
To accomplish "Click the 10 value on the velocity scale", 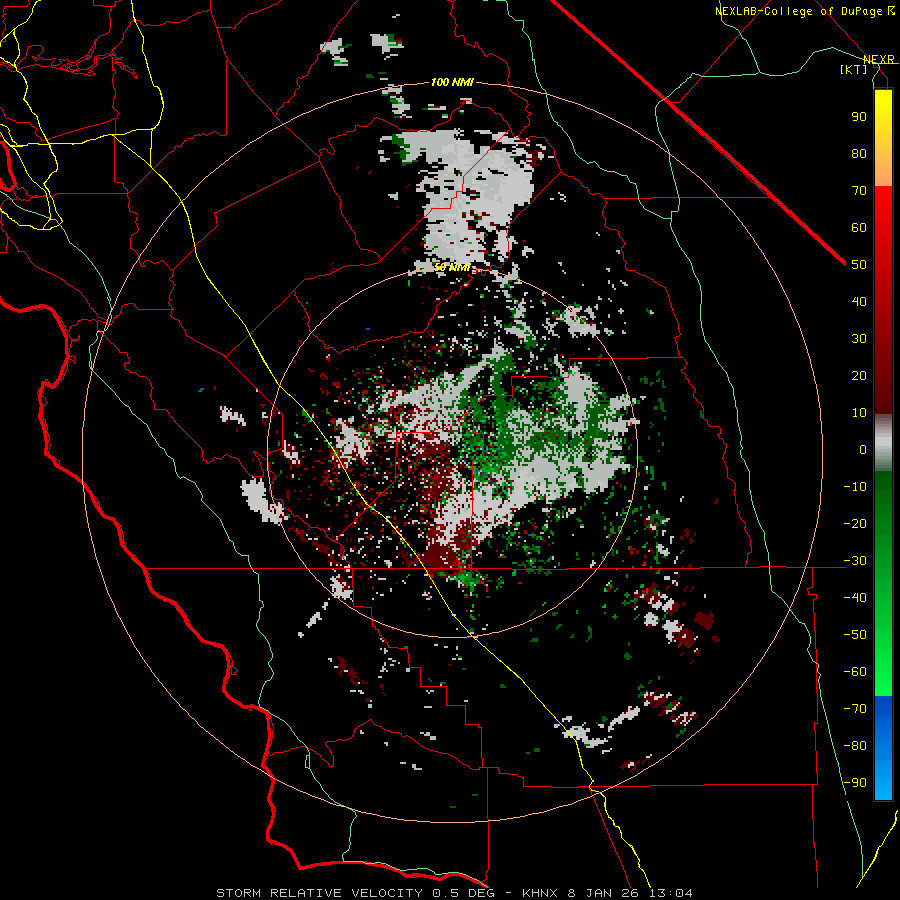I will (859, 413).
